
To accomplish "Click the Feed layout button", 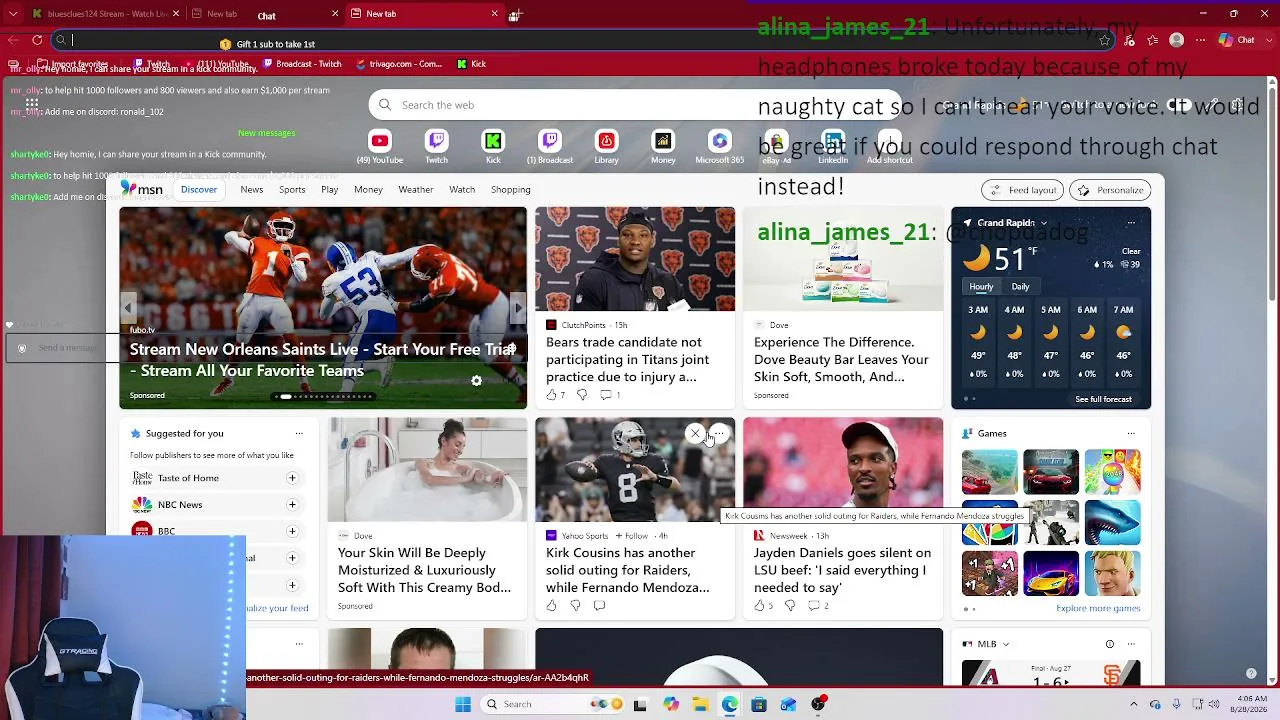I will click(1022, 190).
